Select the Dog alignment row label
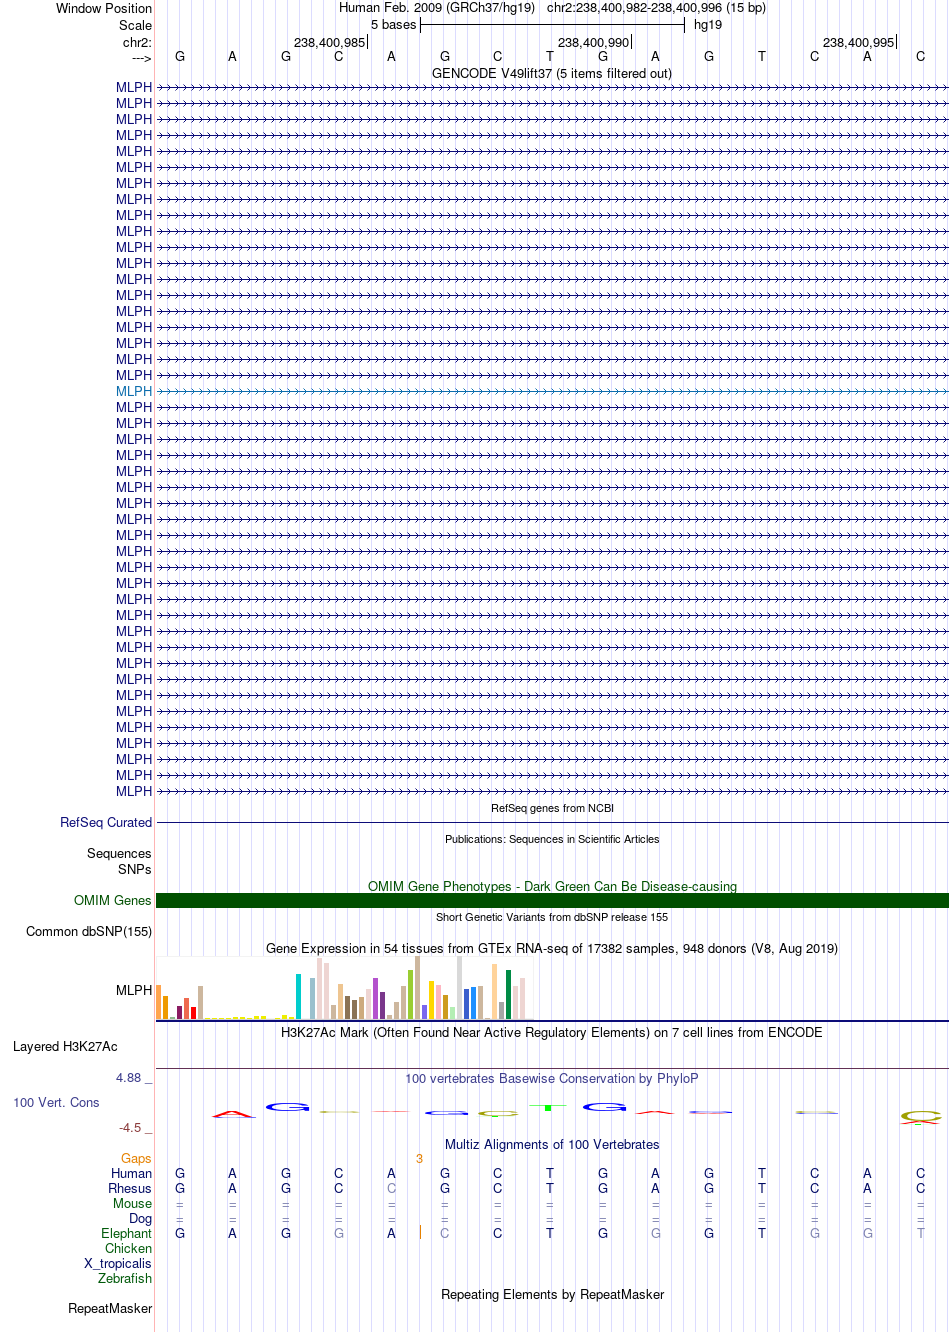 pyautogui.click(x=140, y=1218)
